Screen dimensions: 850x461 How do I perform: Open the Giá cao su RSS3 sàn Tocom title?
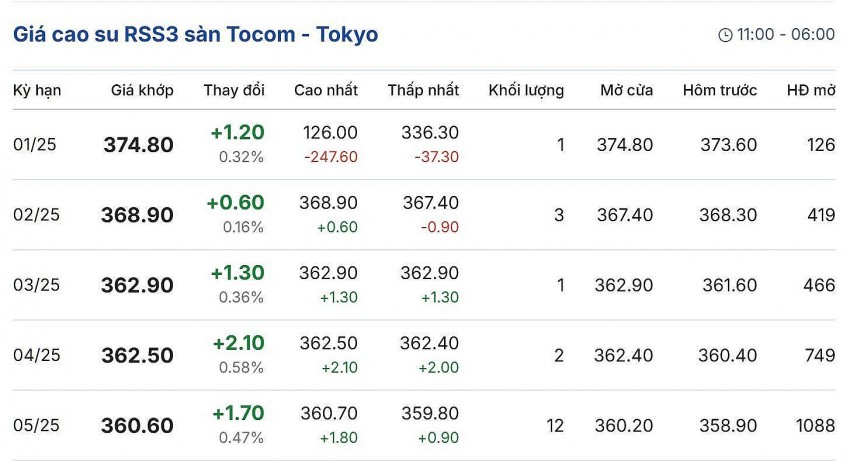(x=195, y=34)
